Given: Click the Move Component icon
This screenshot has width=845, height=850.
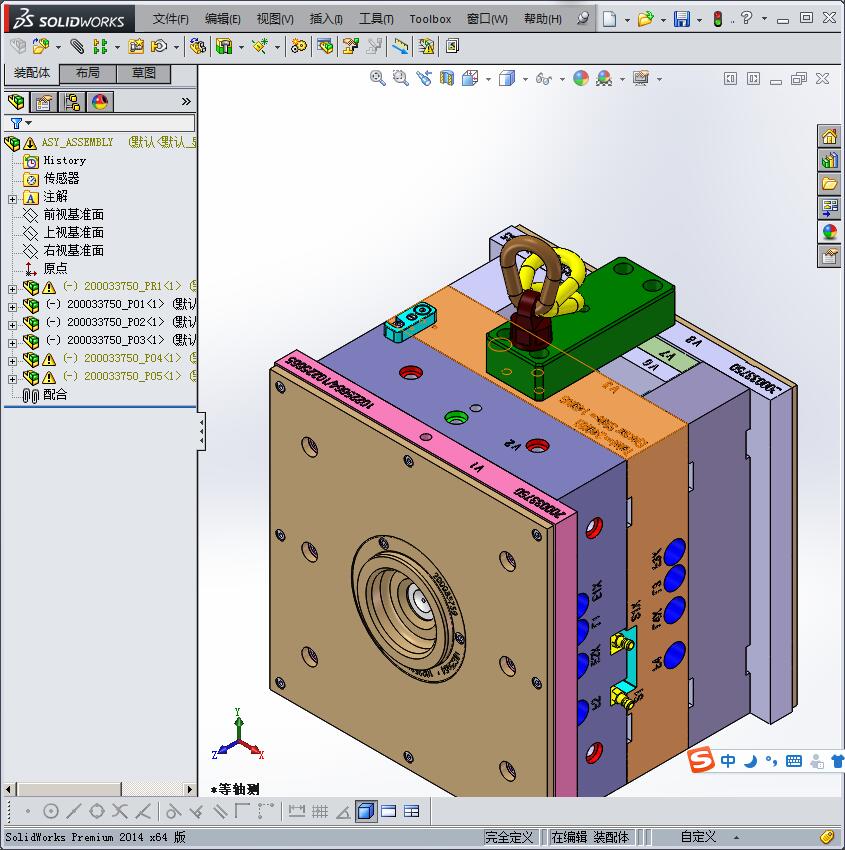Looking at the screenshot, I should click(159, 47).
